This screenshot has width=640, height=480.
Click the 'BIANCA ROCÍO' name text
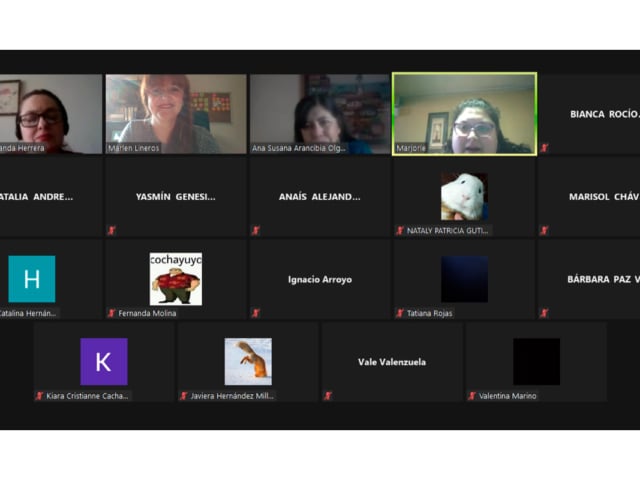coord(605,114)
